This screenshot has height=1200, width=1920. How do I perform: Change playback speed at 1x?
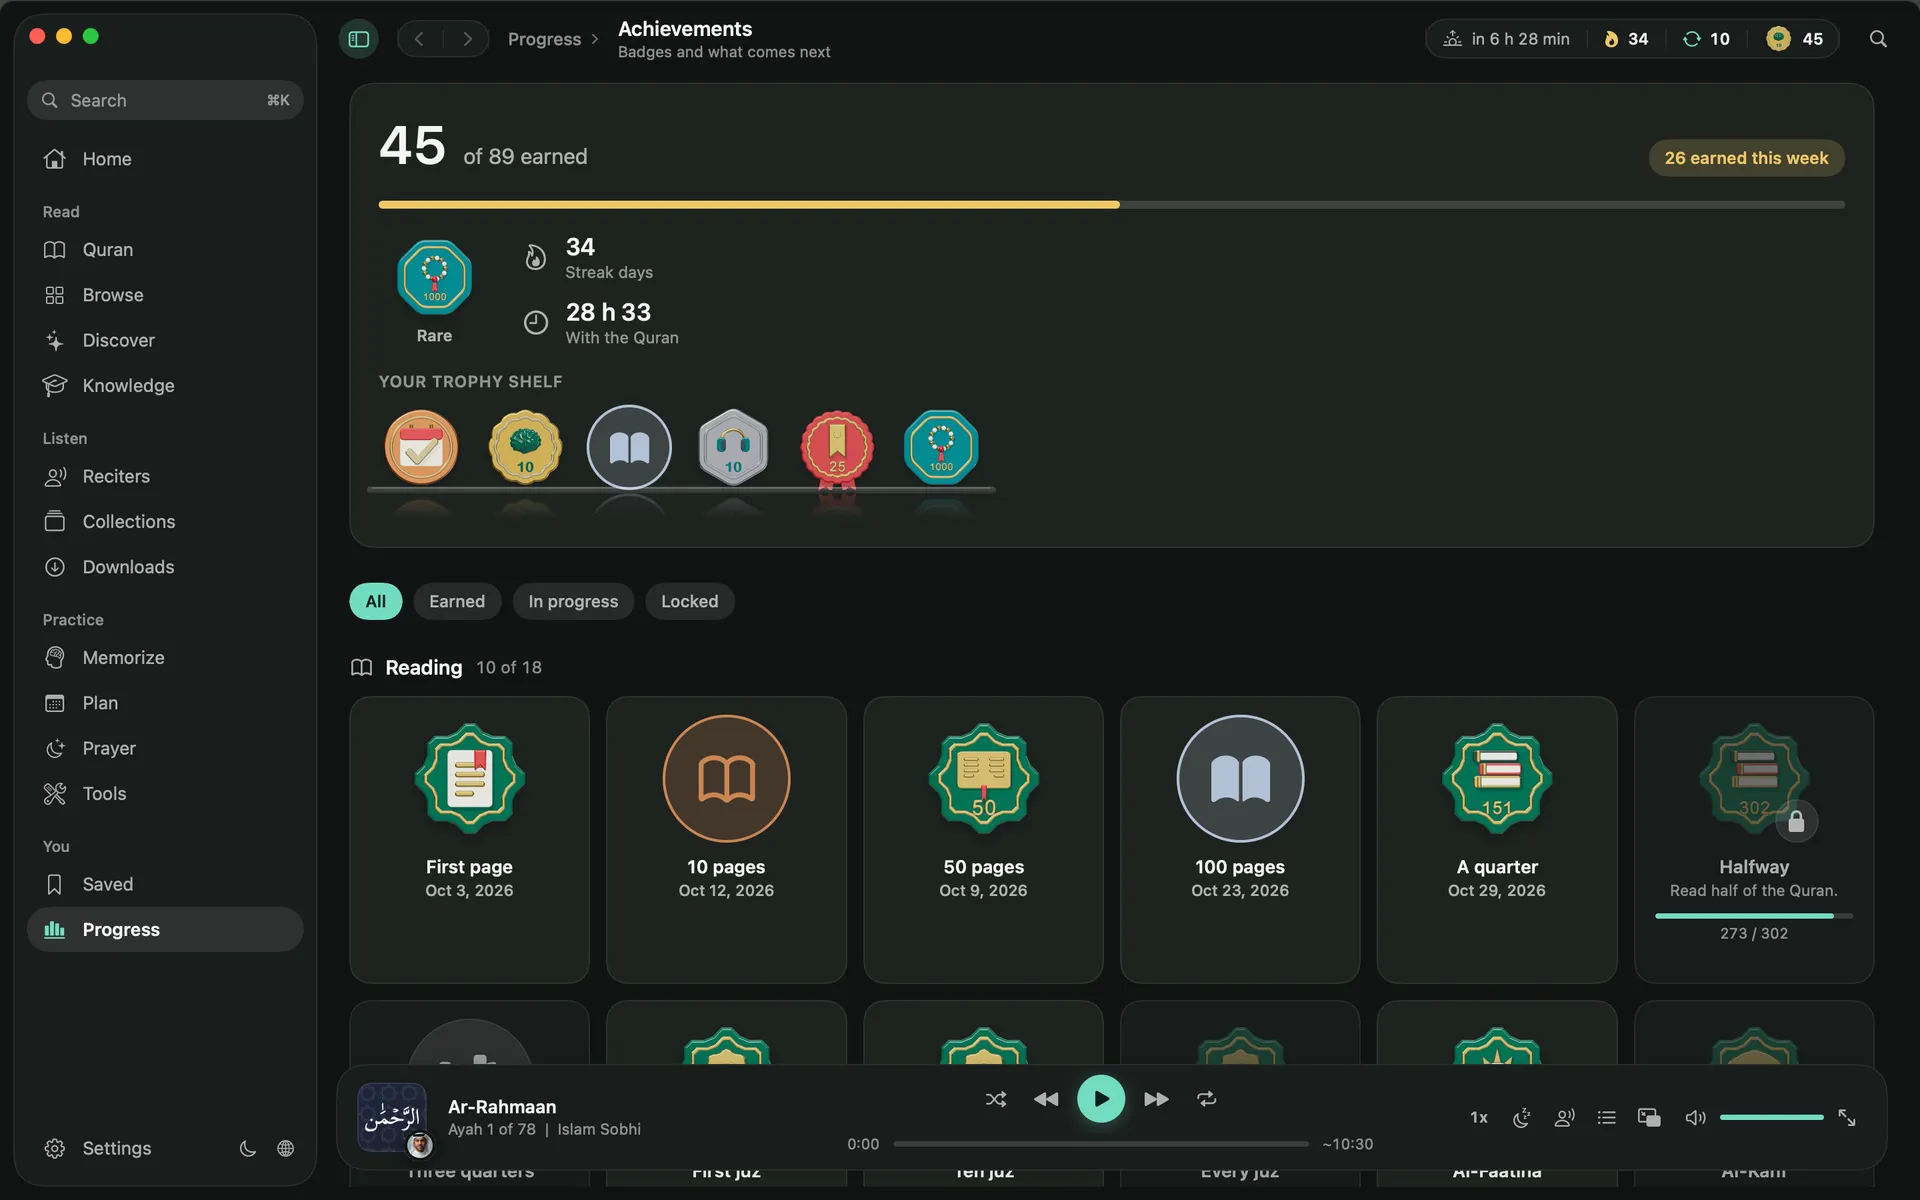1479,1117
